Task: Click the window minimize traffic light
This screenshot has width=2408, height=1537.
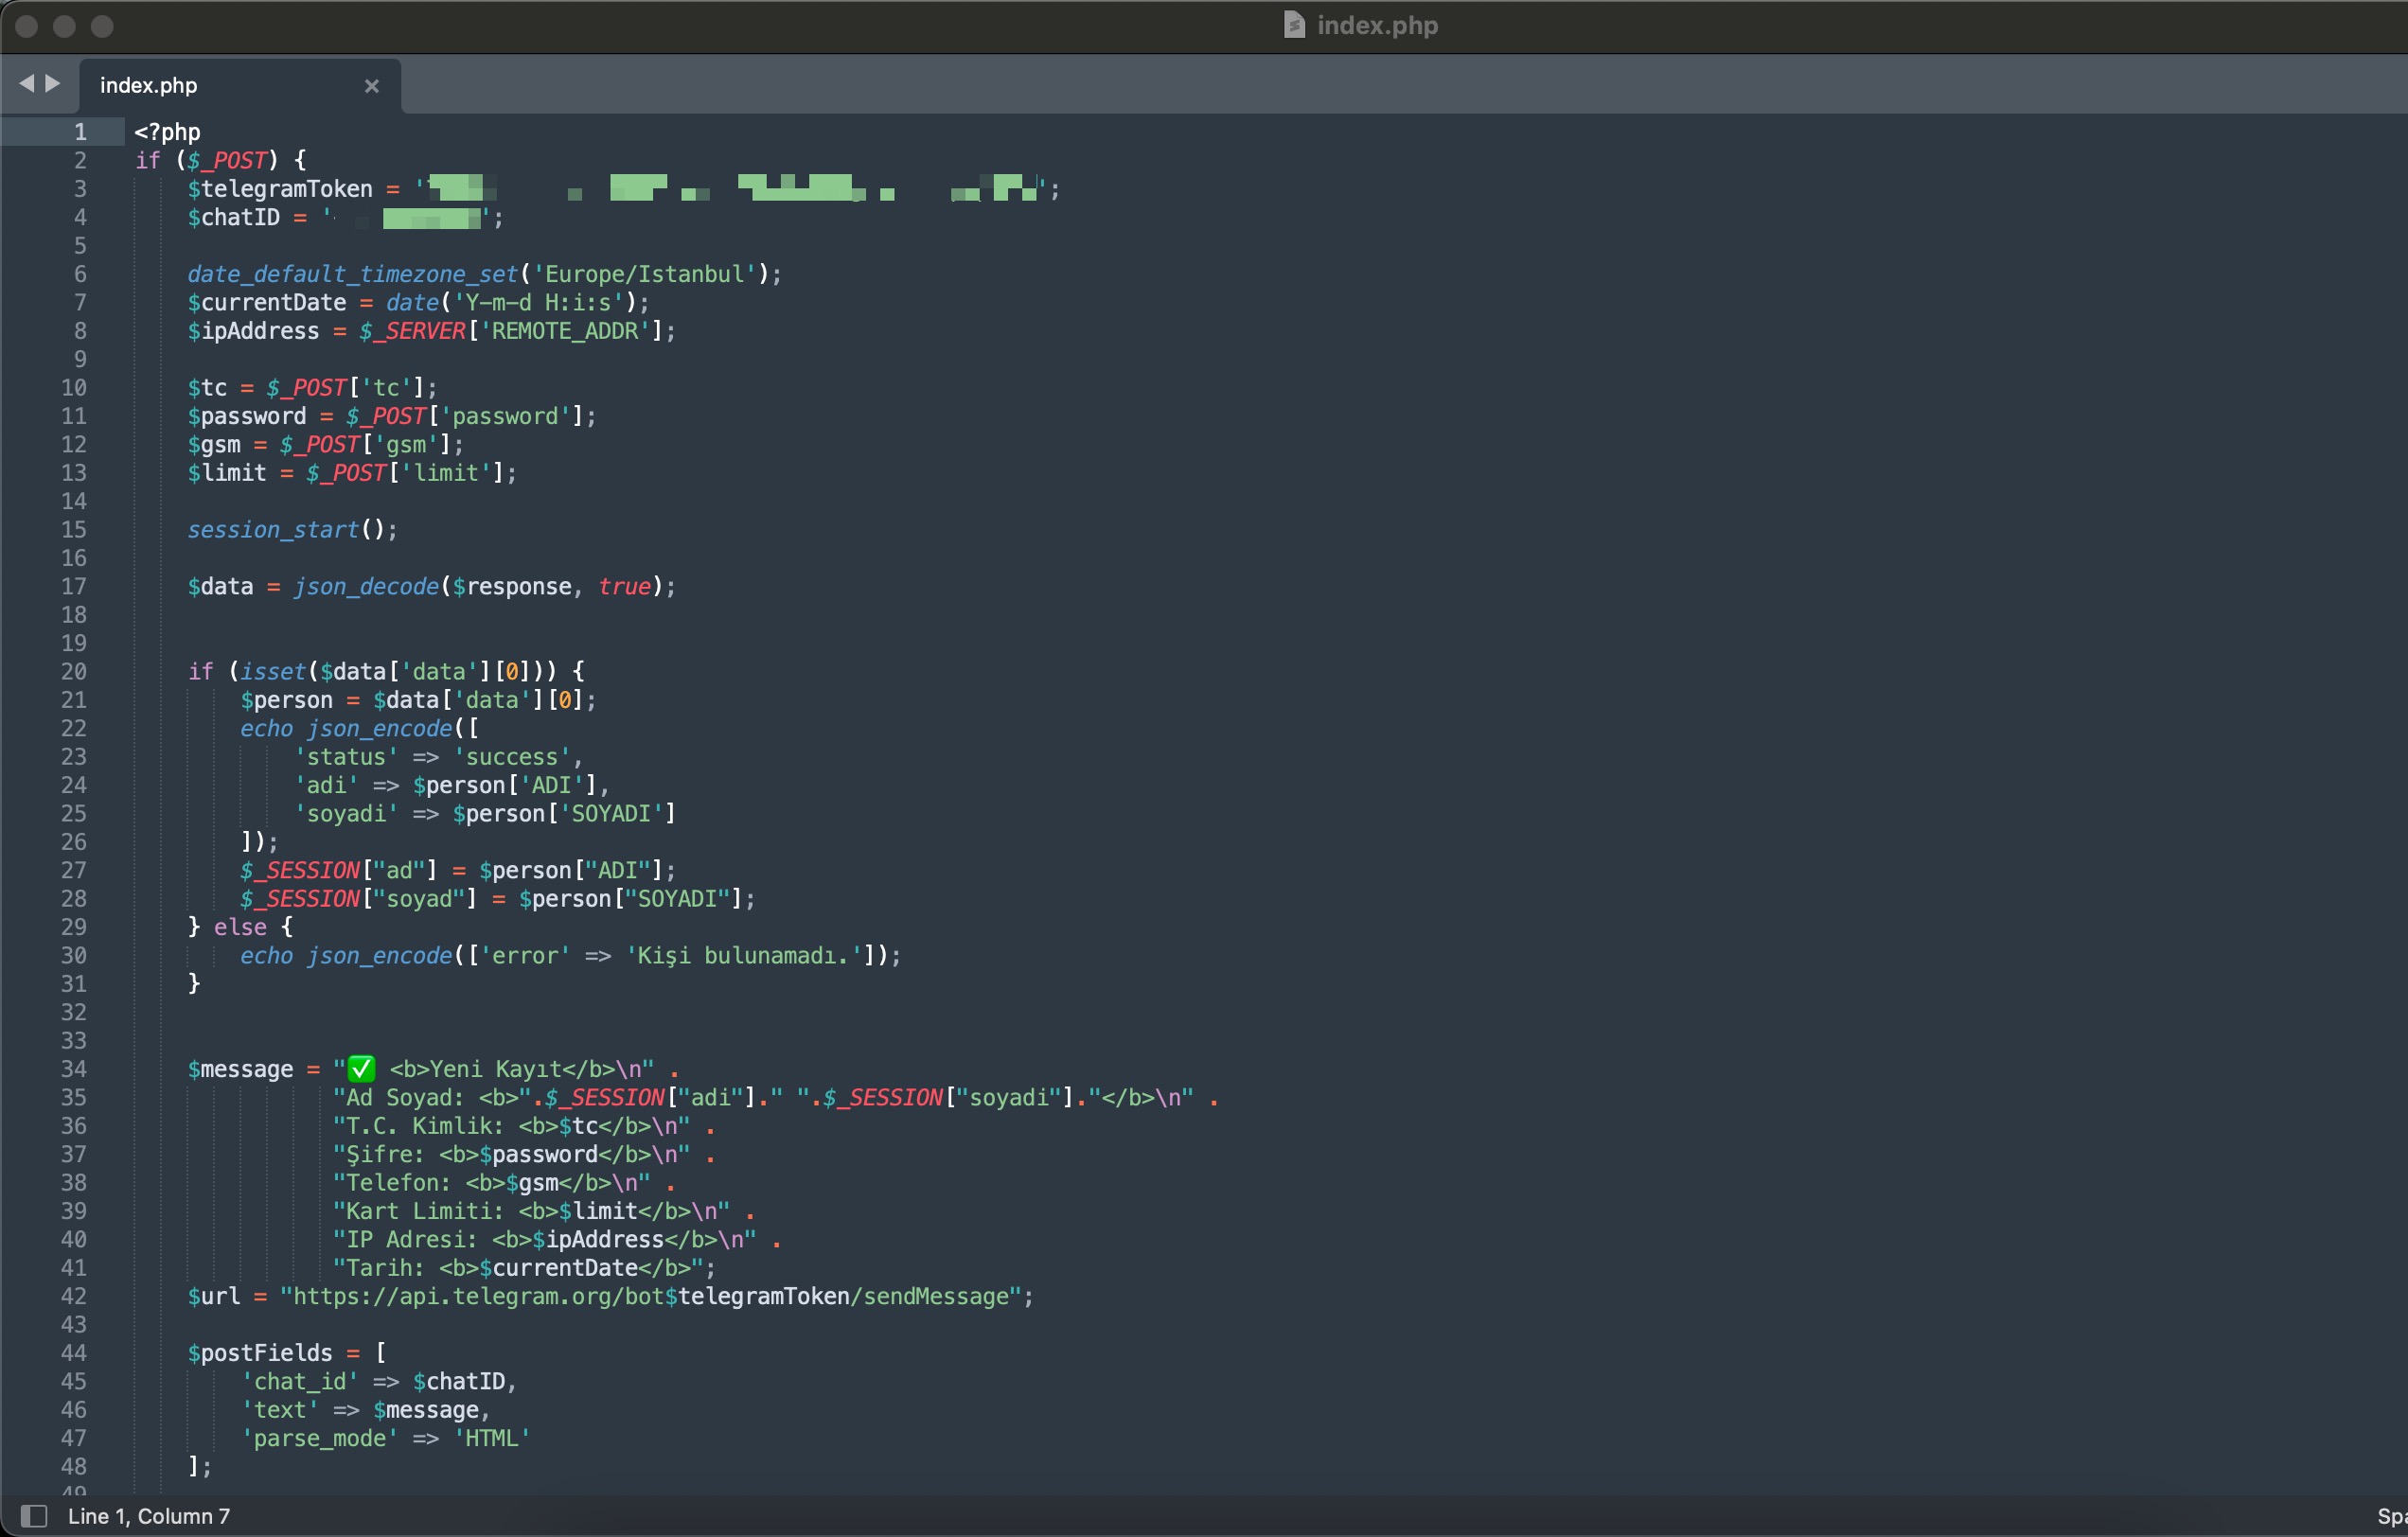Action: coord(64,26)
